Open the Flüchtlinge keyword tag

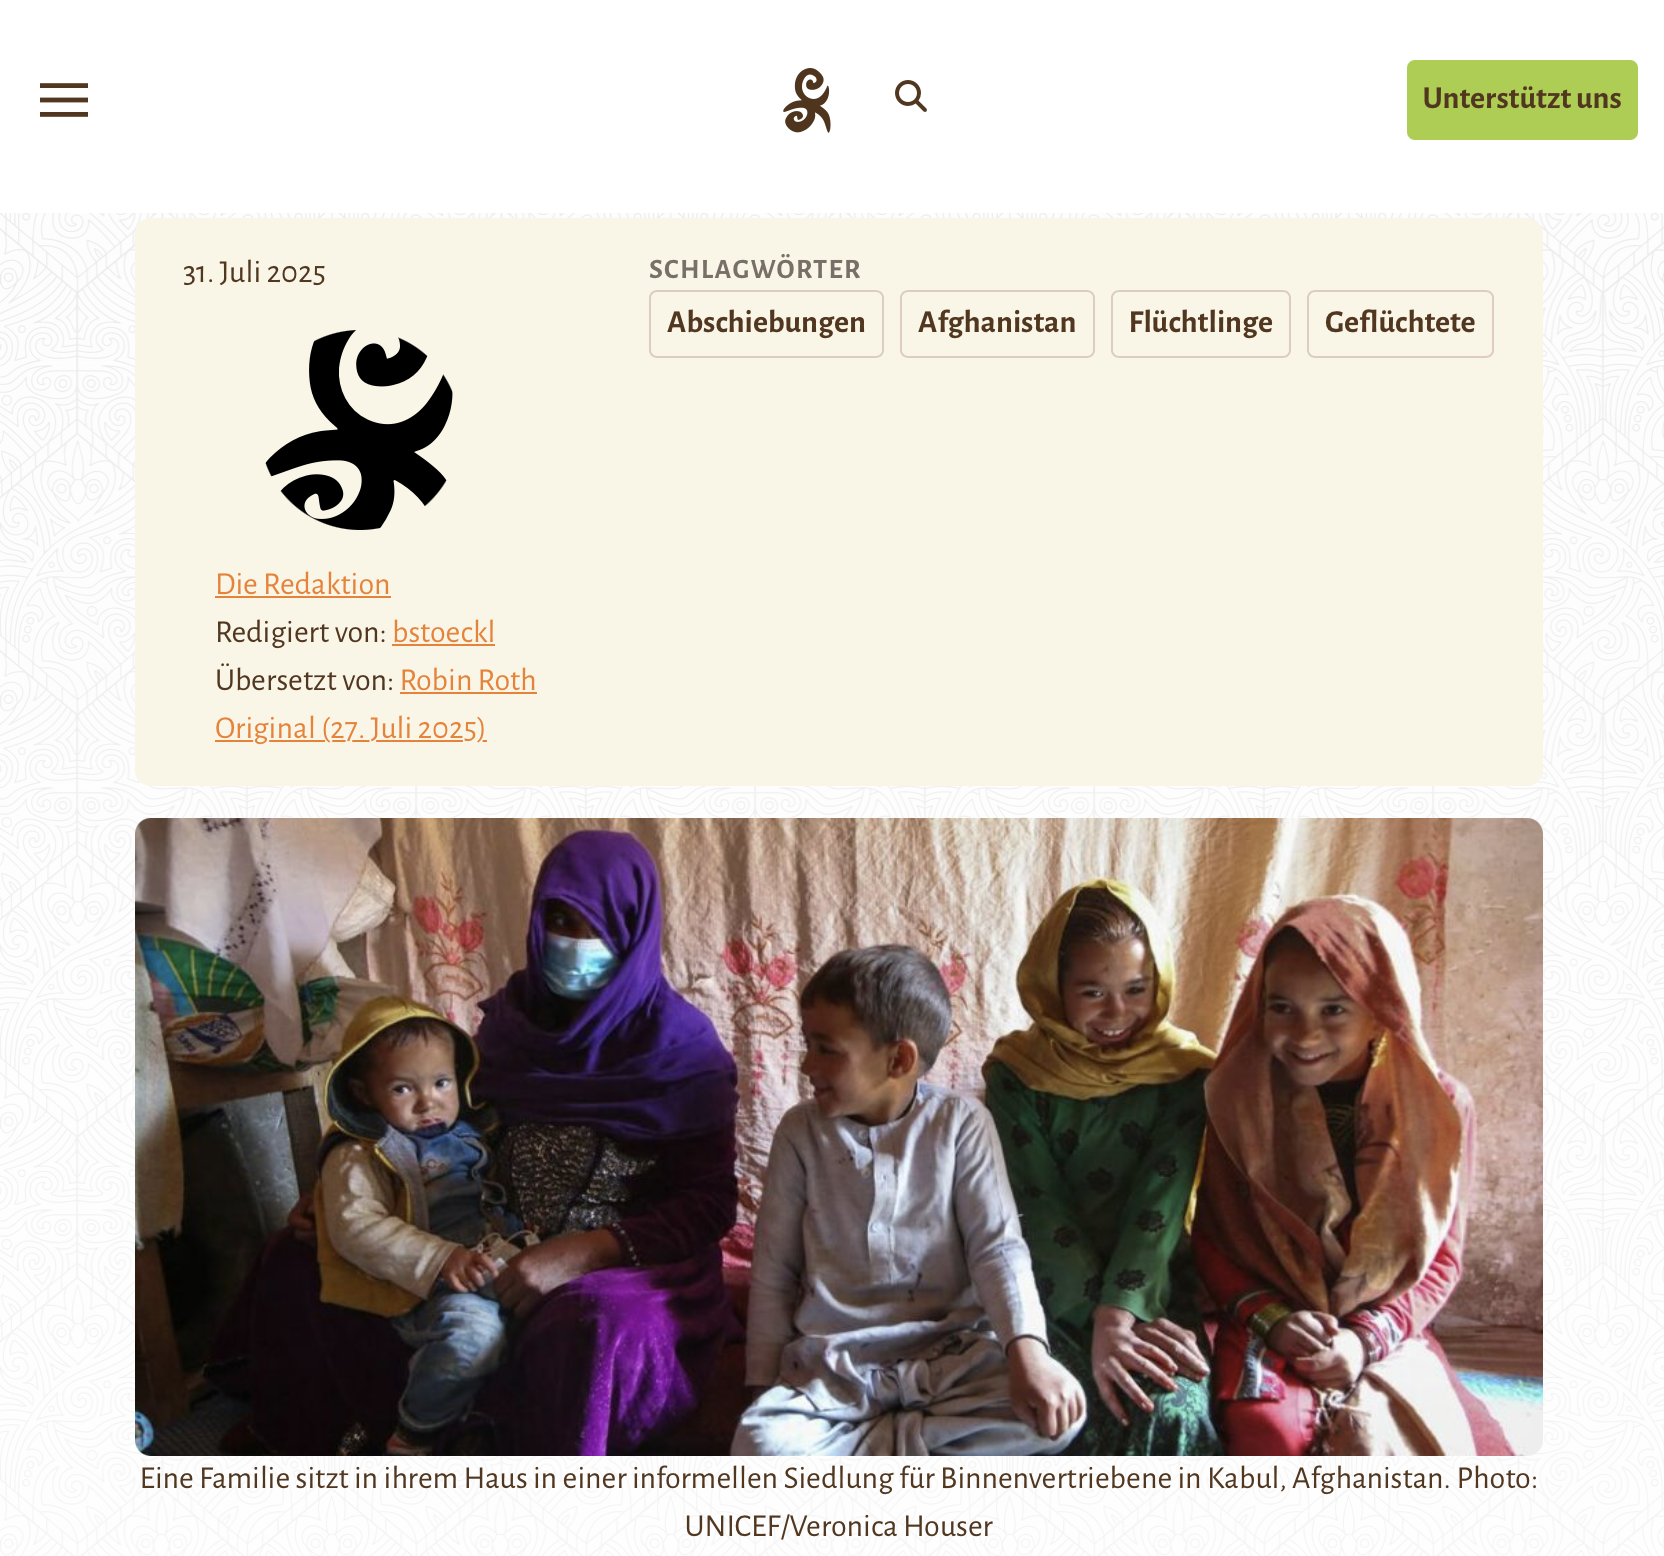point(1200,323)
